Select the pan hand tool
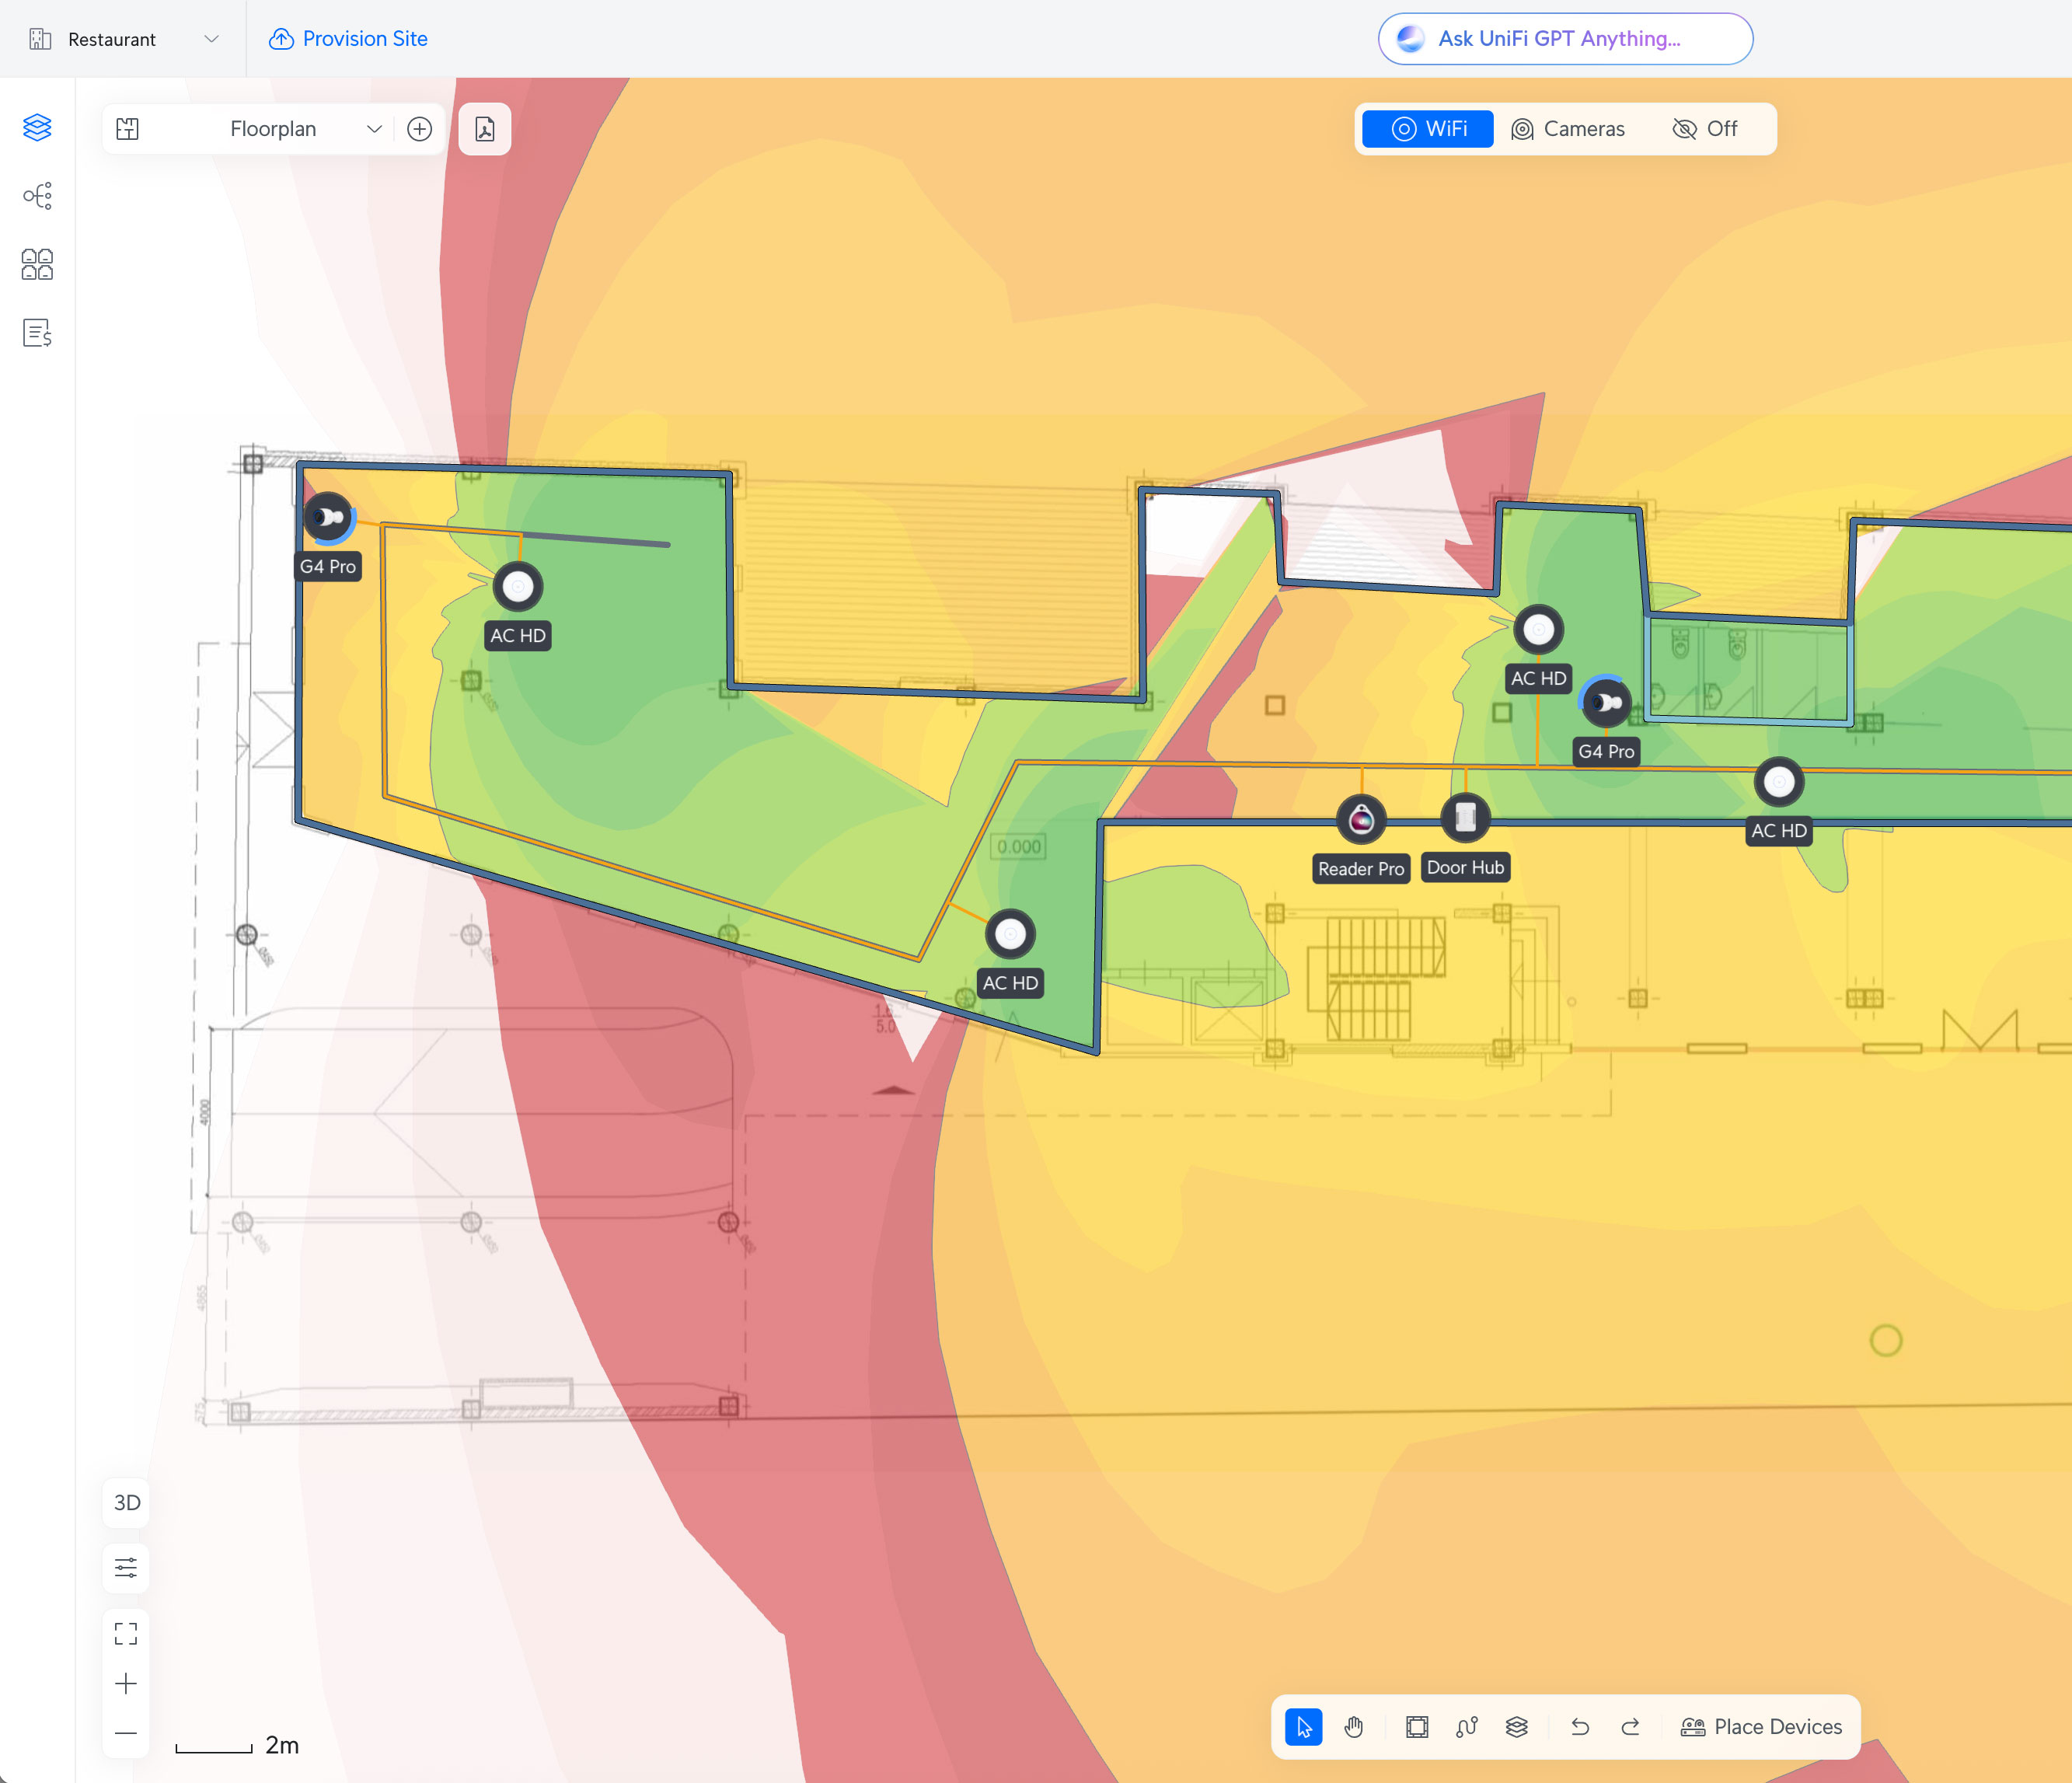 [1355, 1726]
